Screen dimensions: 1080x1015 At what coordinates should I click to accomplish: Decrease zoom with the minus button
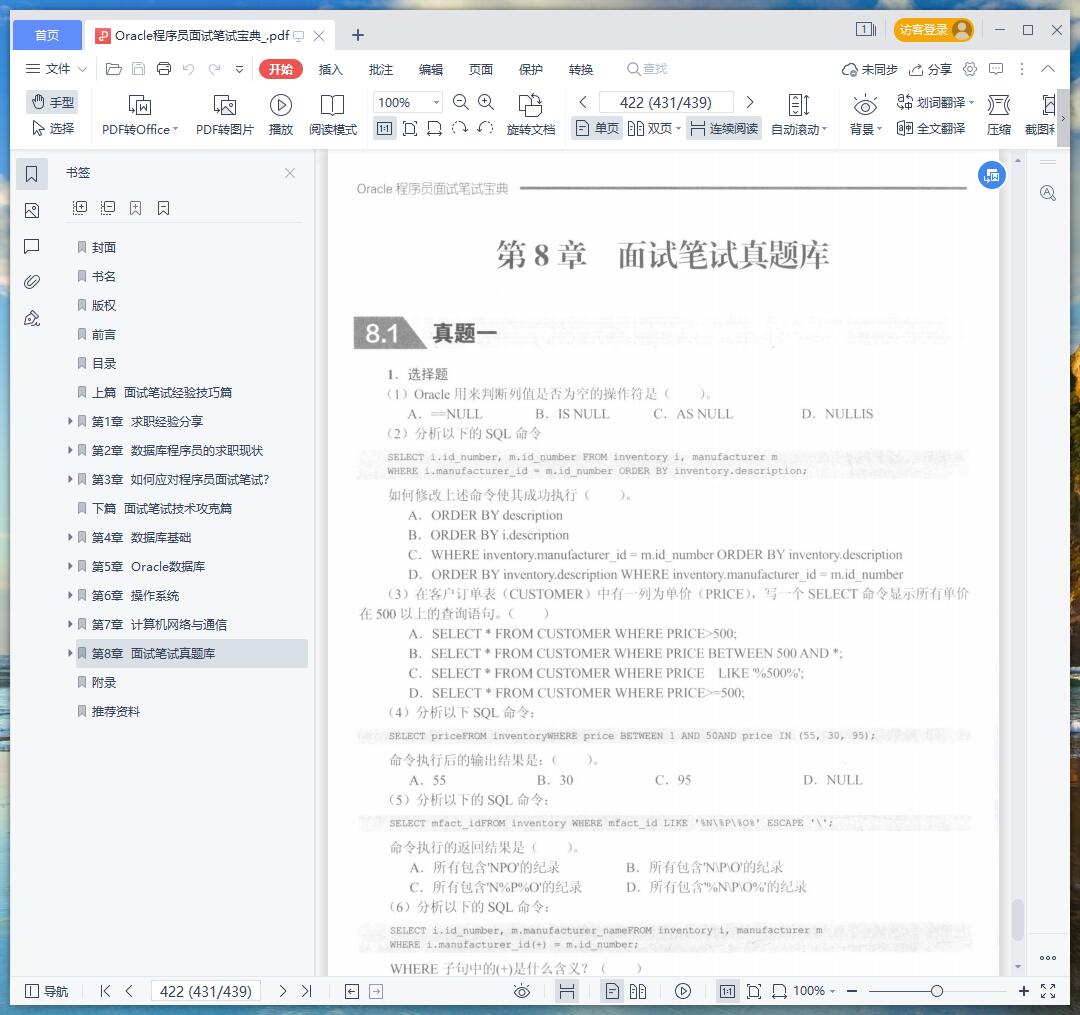[x=852, y=991]
